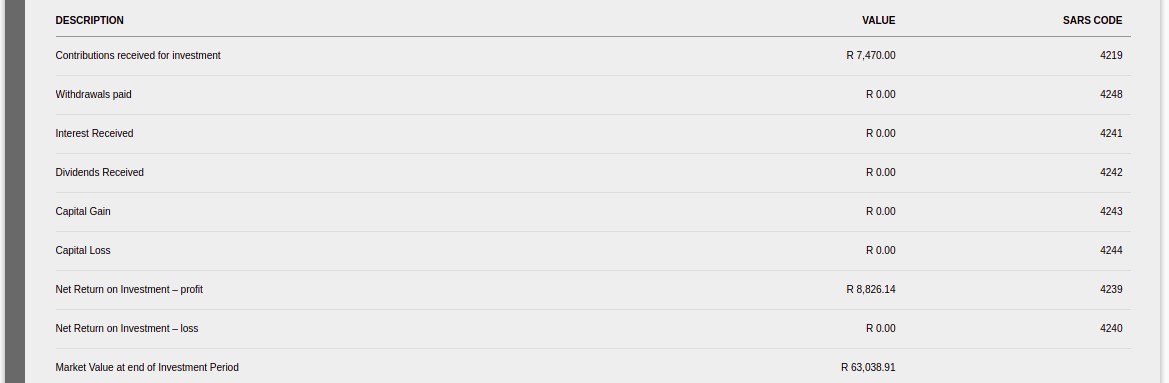Click SARS code 4242

1111,172
